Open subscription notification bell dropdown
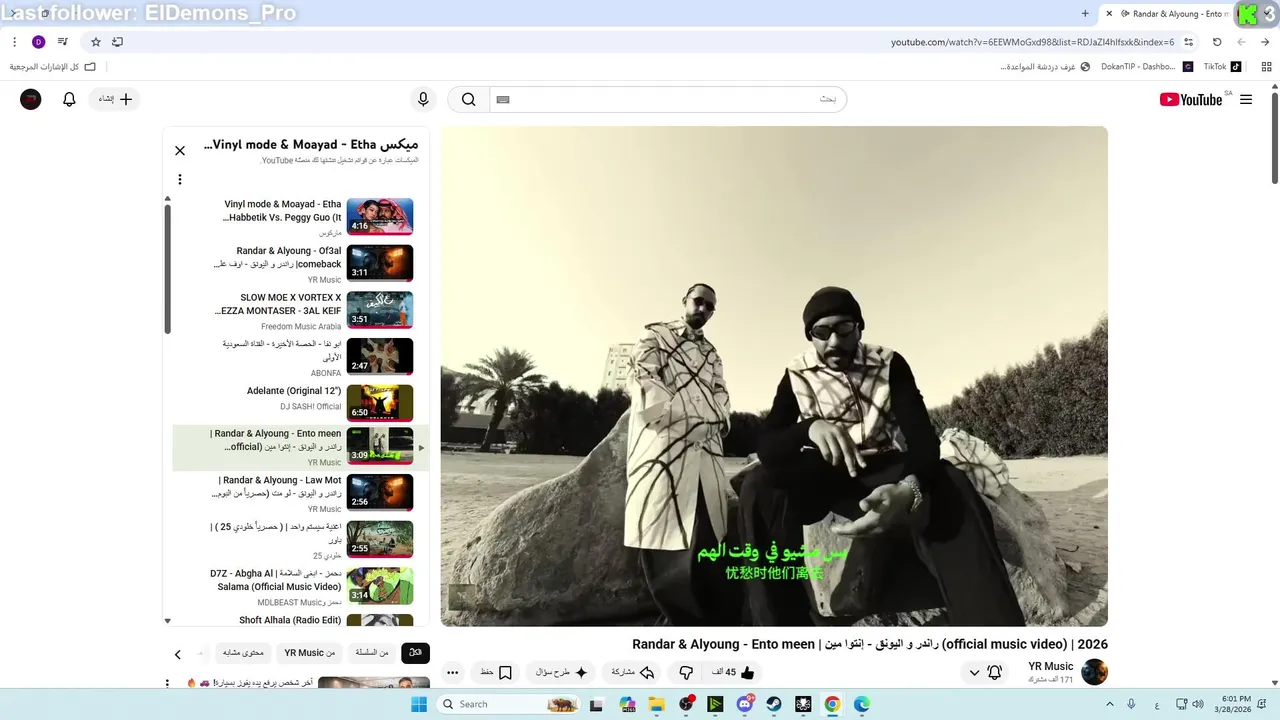This screenshot has width=1280, height=720. pyautogui.click(x=985, y=673)
